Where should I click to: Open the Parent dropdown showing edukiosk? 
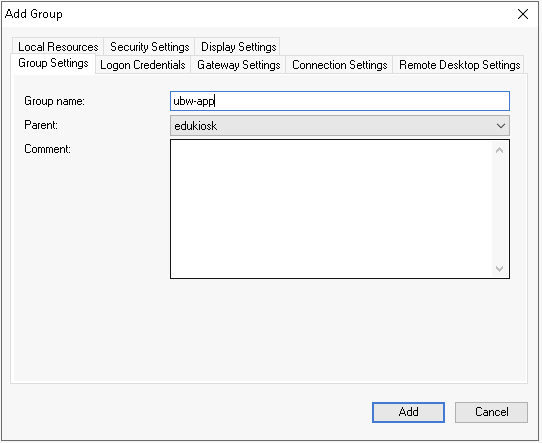[x=340, y=126]
